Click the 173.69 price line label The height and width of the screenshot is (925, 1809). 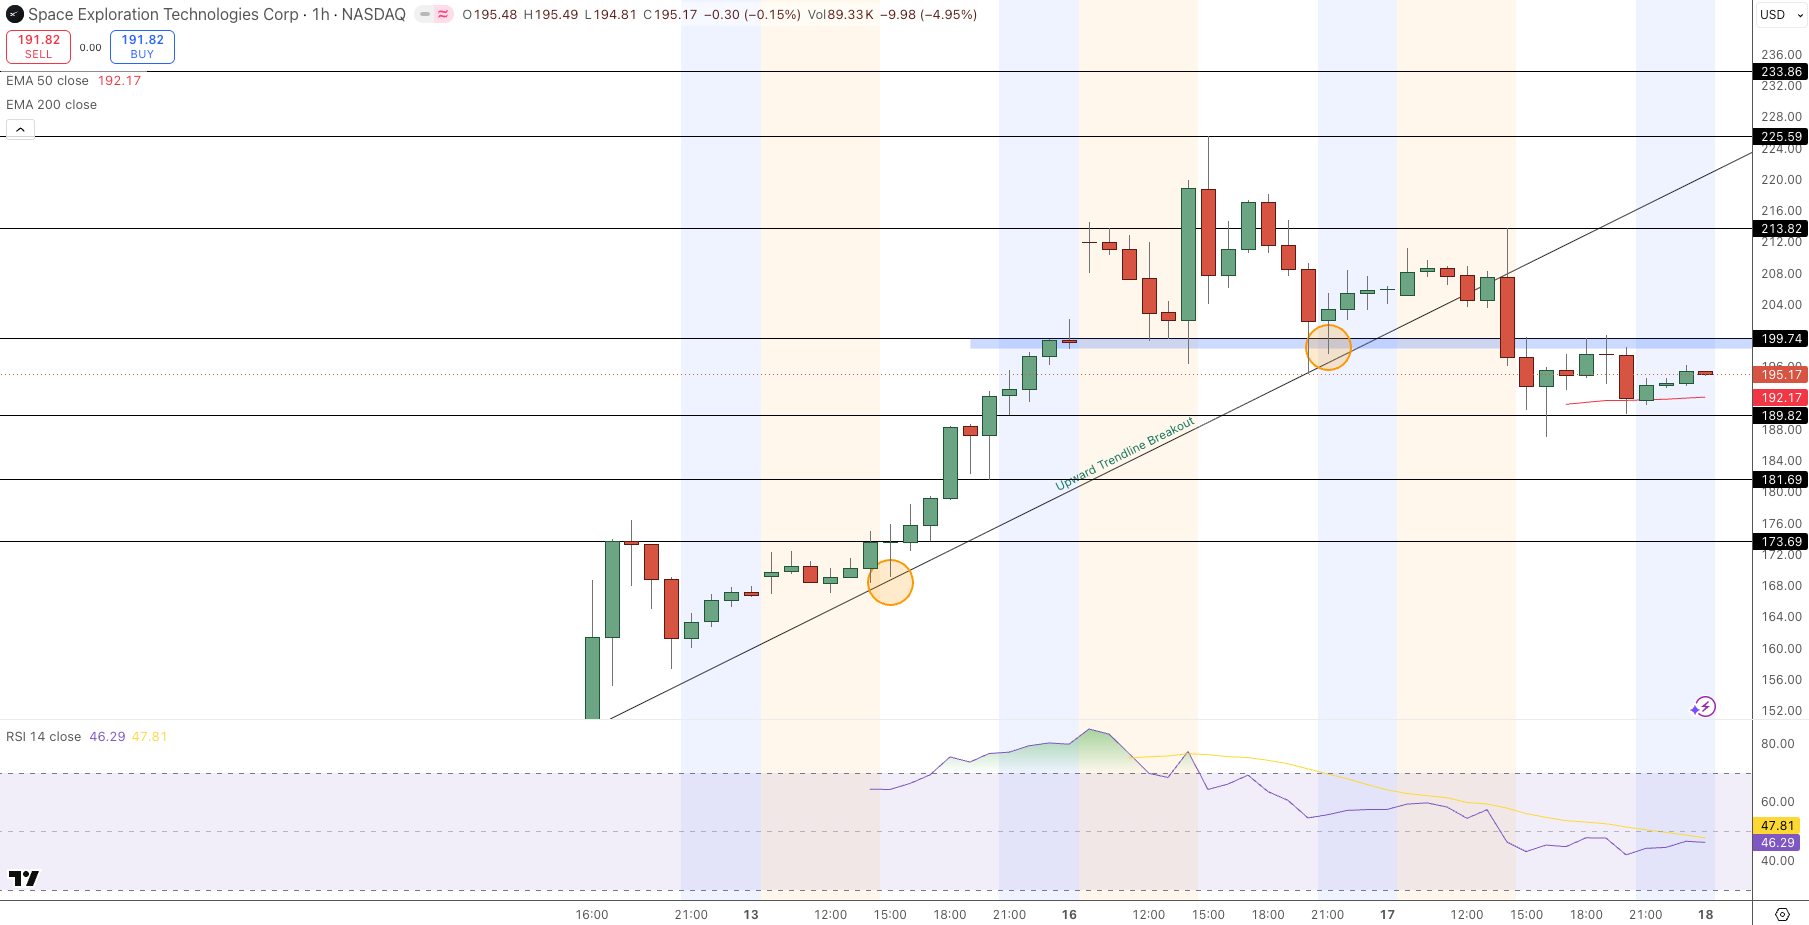click(x=1781, y=542)
